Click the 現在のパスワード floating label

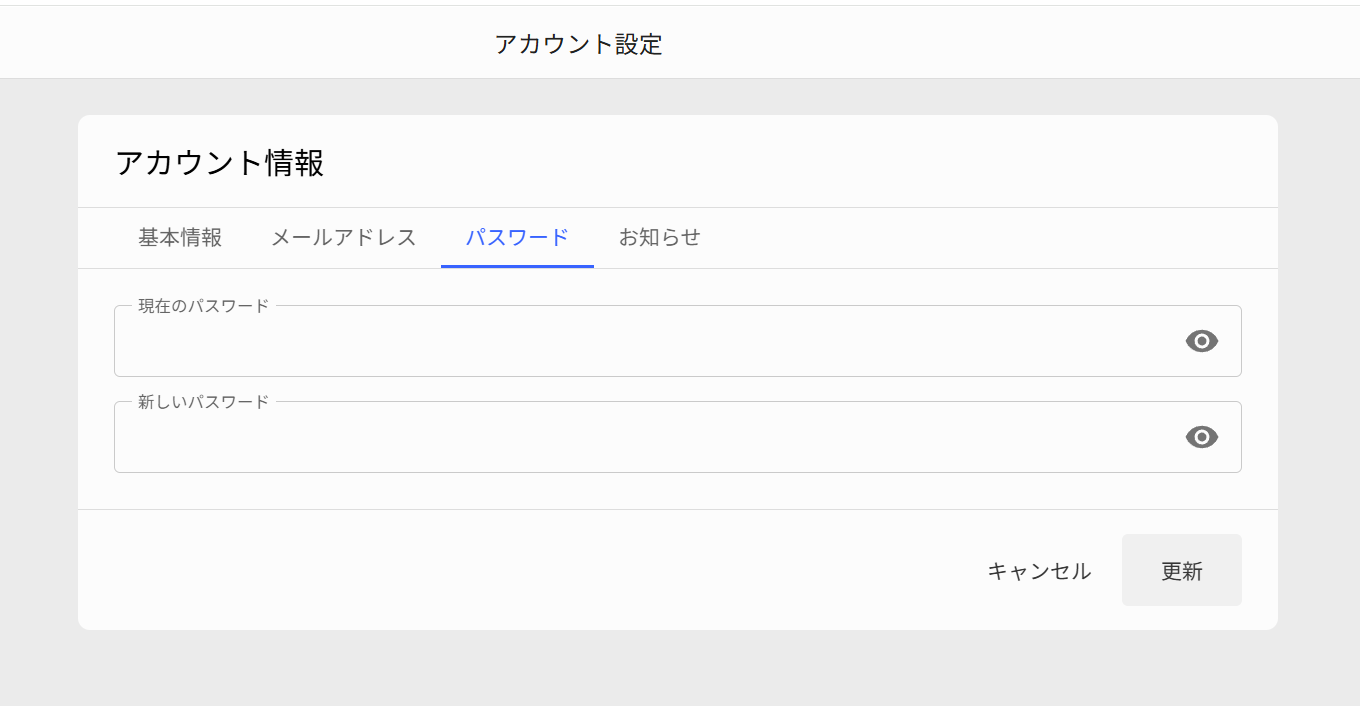tap(204, 306)
